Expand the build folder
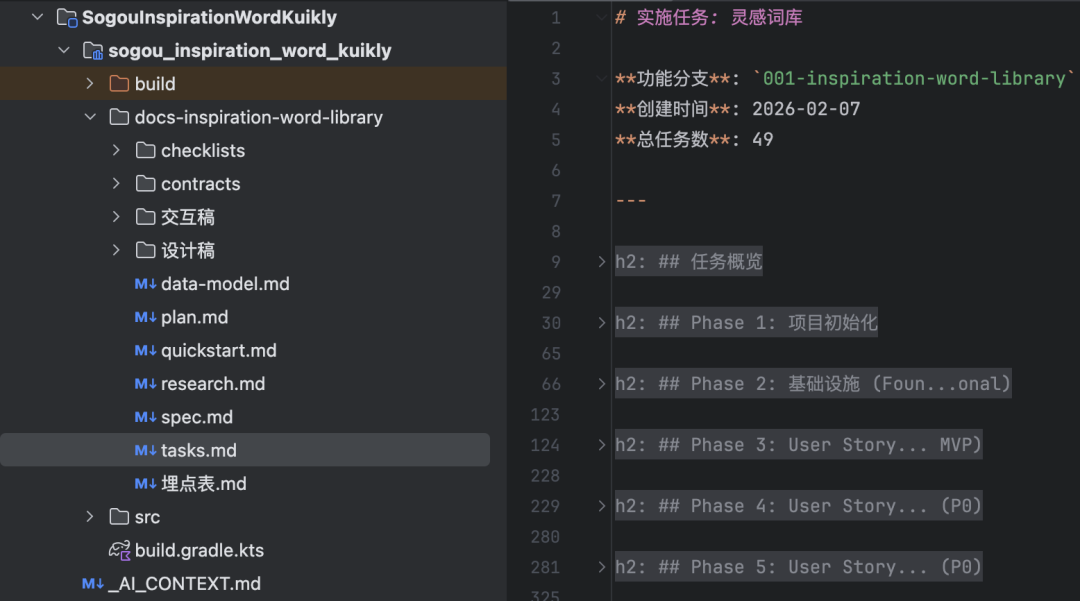 click(90, 84)
